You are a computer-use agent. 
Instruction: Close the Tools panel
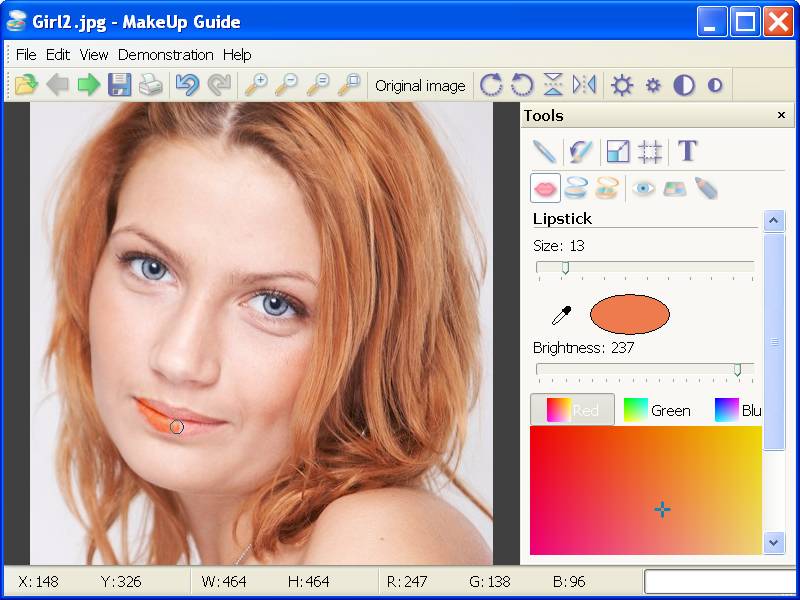(781, 115)
